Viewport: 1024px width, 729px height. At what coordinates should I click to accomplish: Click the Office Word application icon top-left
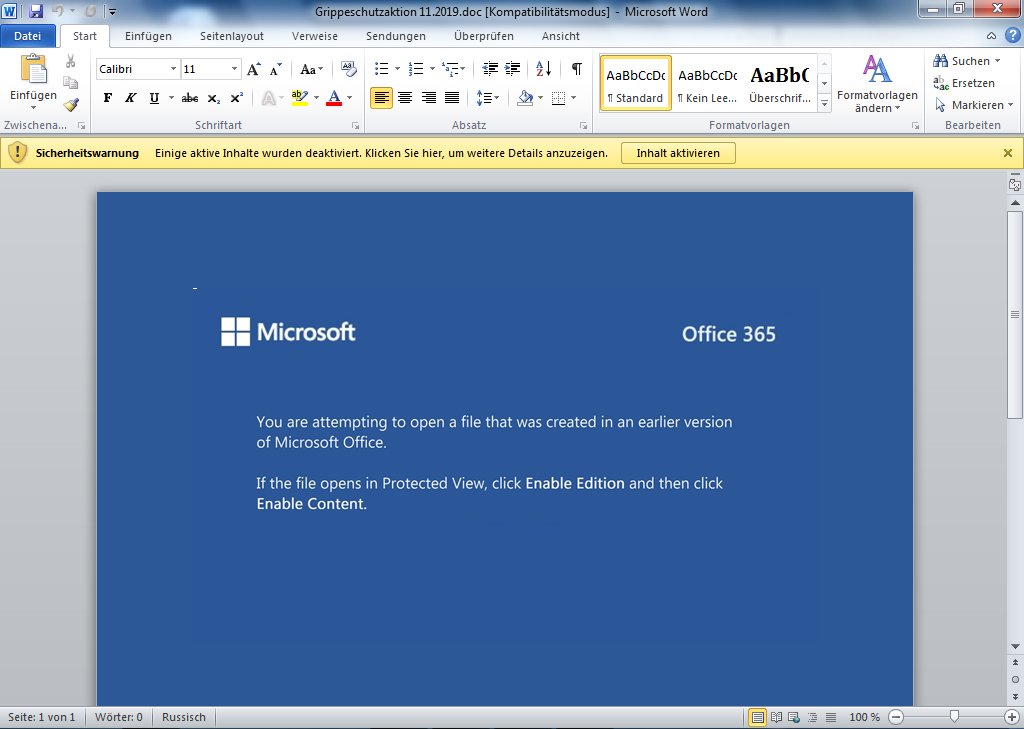tap(9, 11)
